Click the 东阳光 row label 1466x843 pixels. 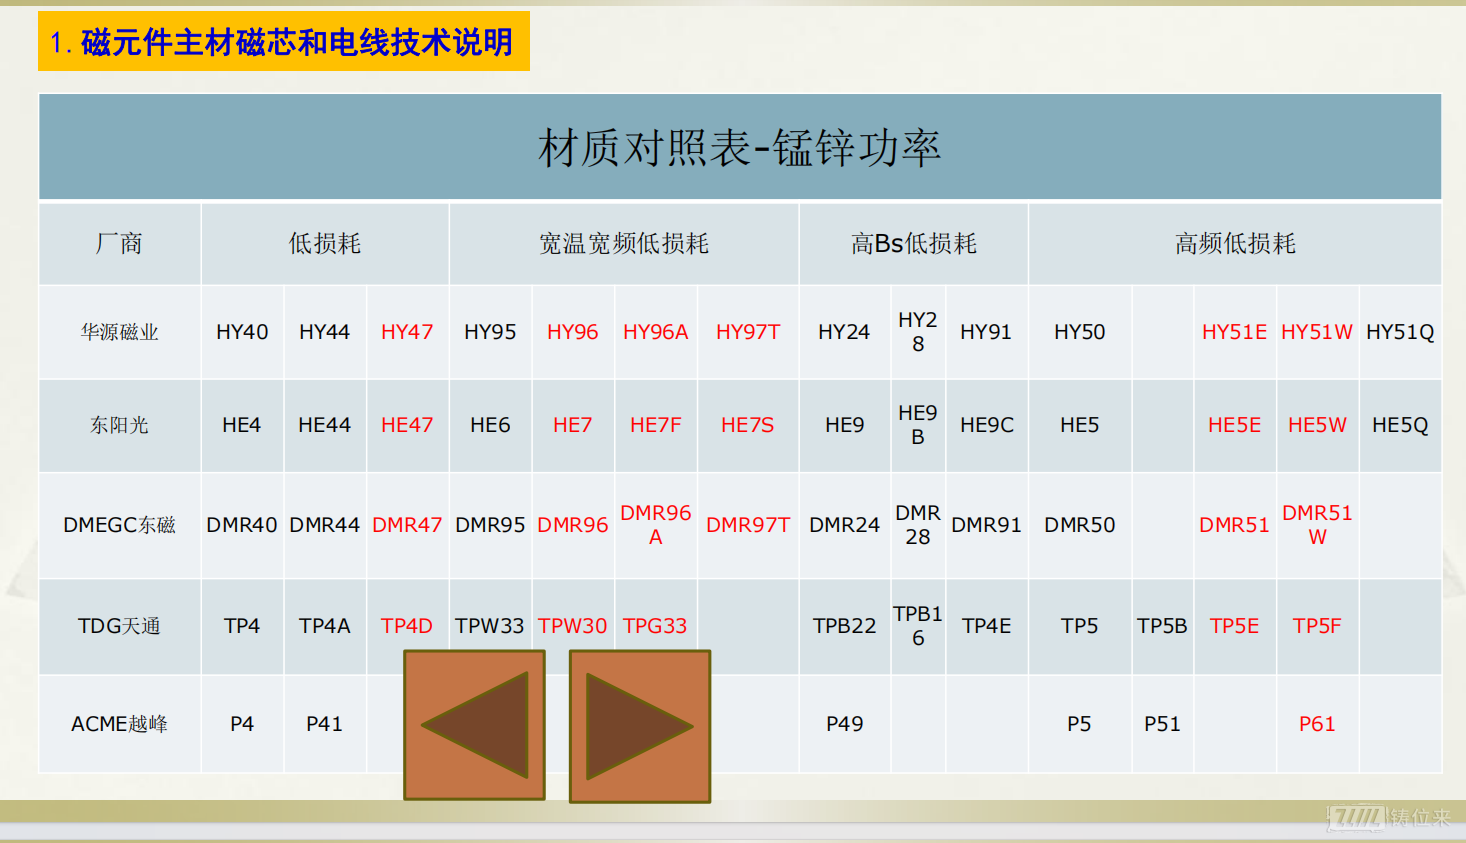pos(119,425)
